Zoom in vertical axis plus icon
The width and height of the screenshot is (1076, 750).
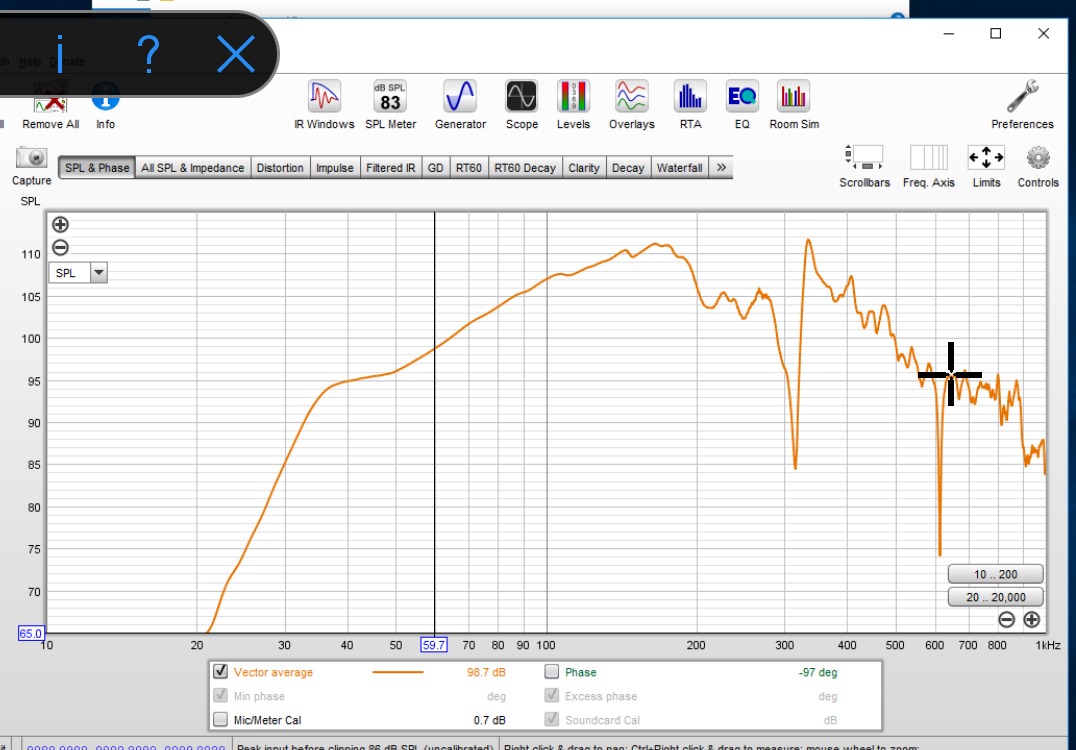[60, 224]
